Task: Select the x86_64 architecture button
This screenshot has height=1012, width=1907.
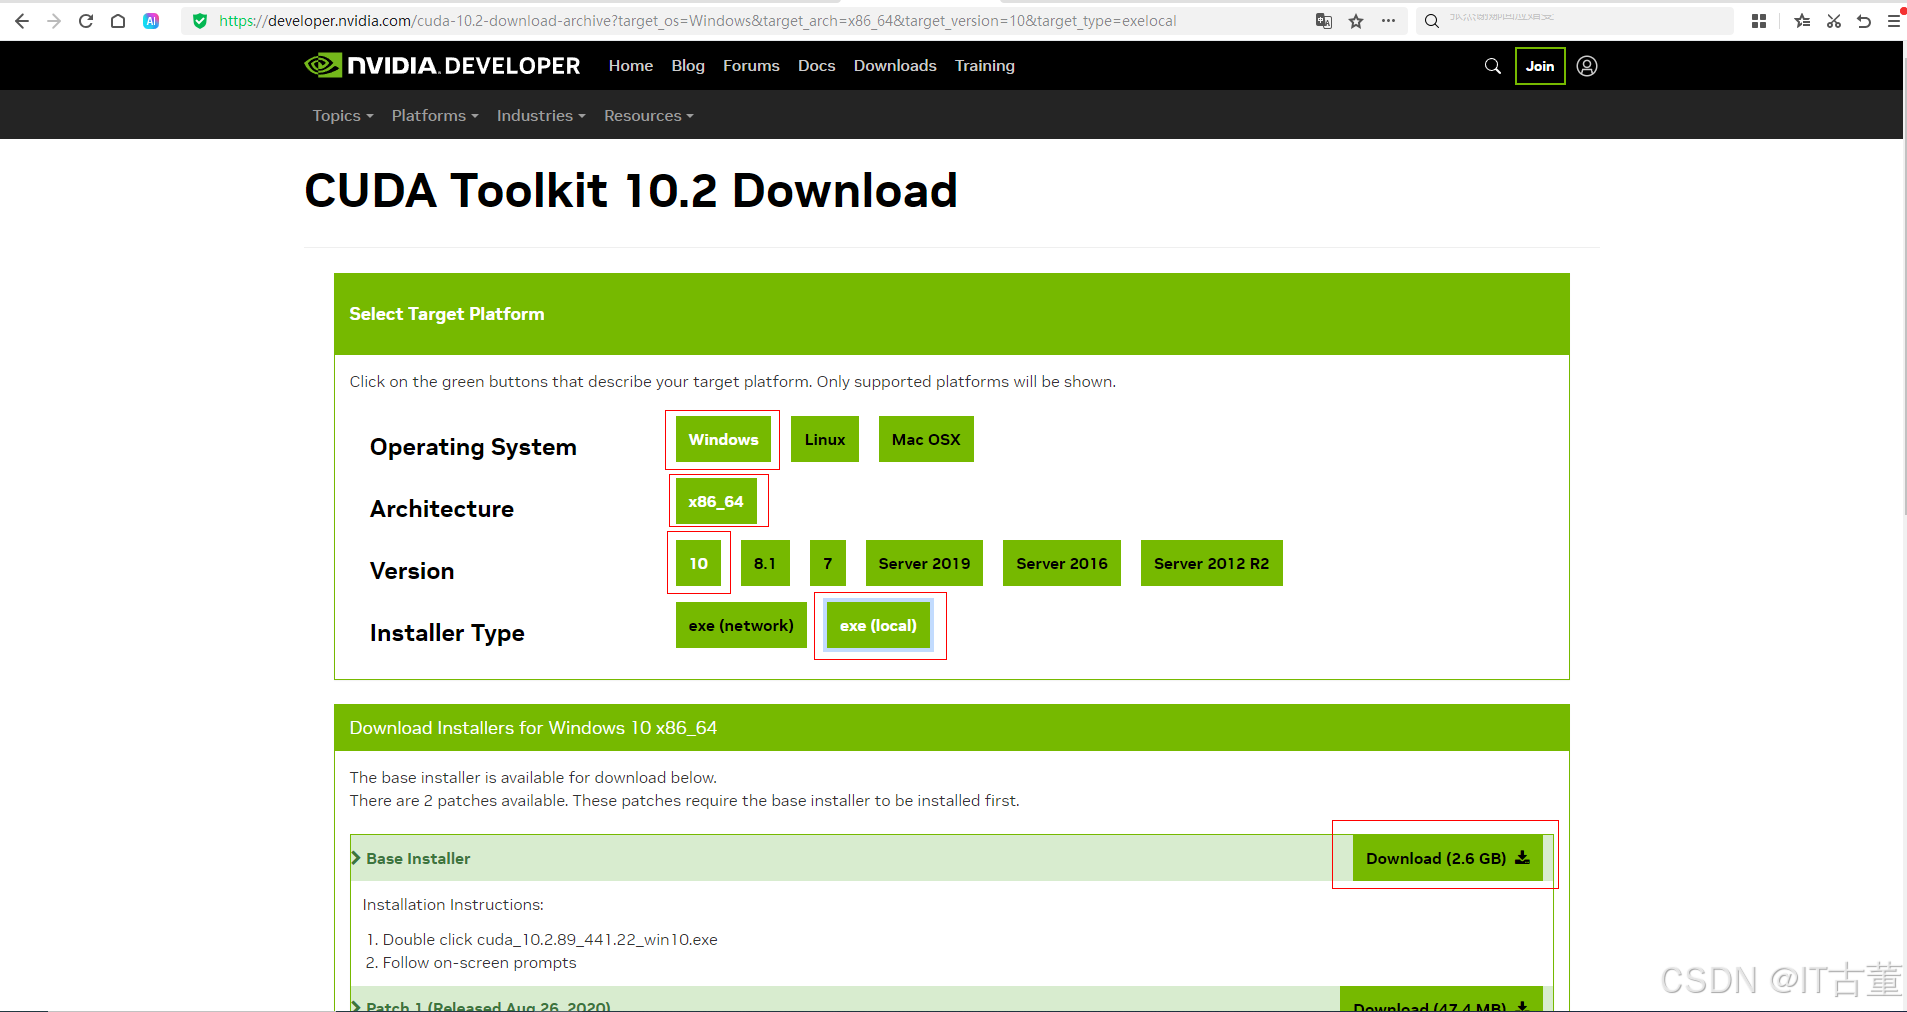Action: tap(716, 502)
